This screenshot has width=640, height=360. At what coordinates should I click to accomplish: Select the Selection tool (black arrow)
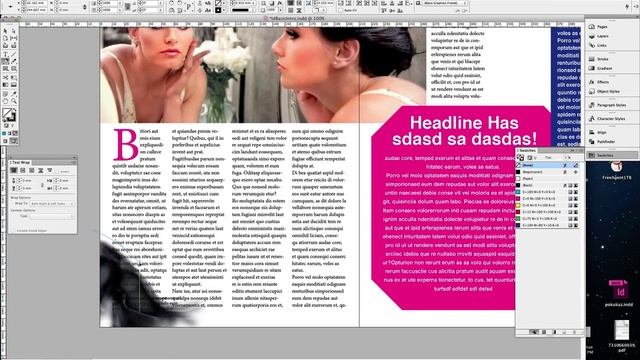tap(5, 31)
